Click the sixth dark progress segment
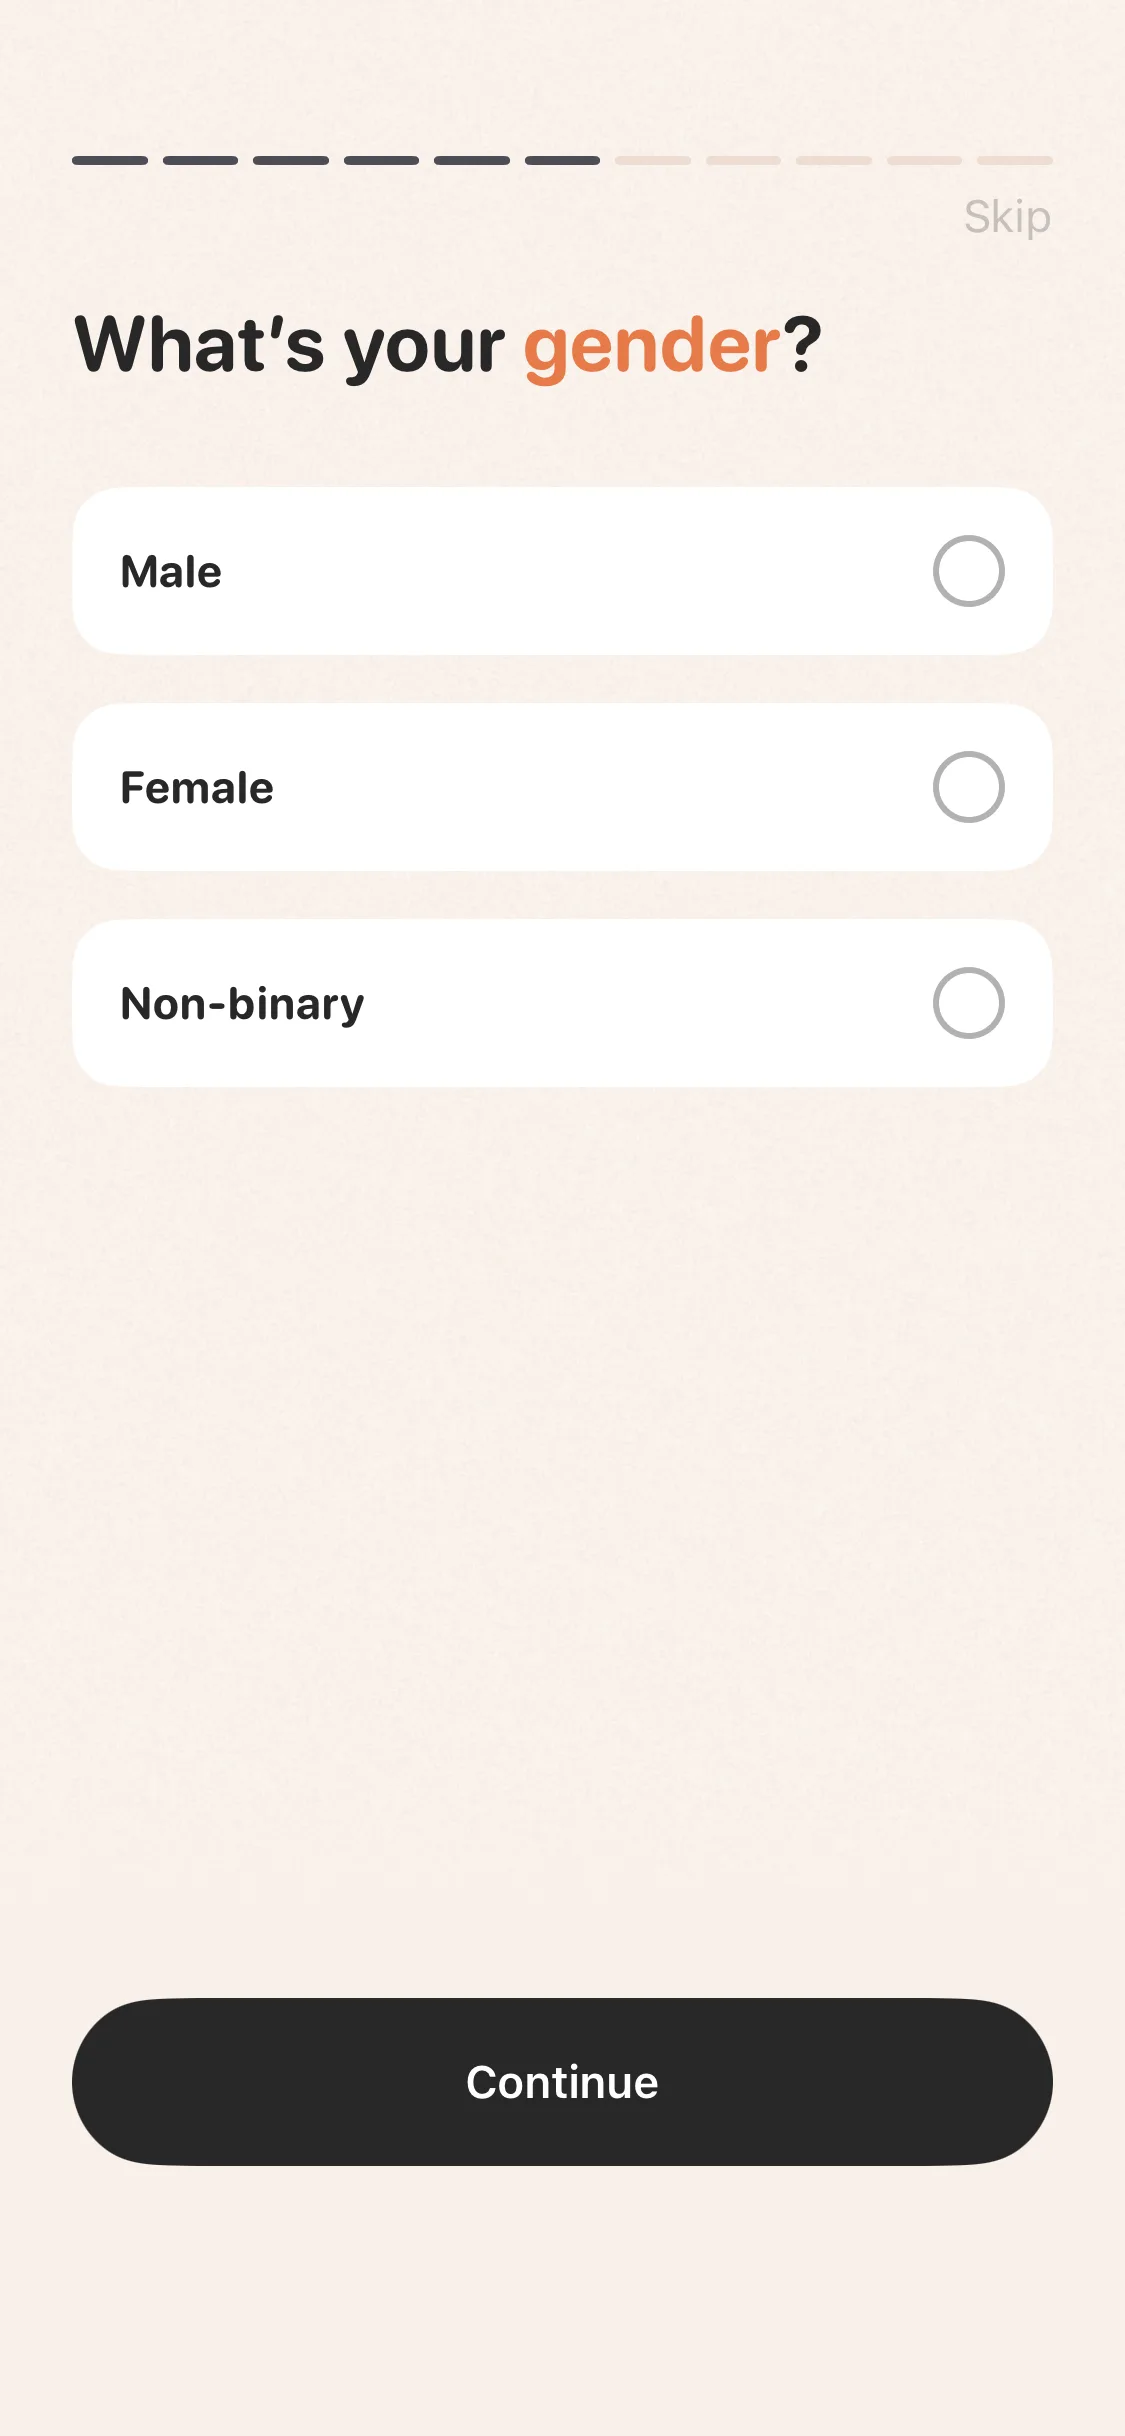 pos(562,160)
